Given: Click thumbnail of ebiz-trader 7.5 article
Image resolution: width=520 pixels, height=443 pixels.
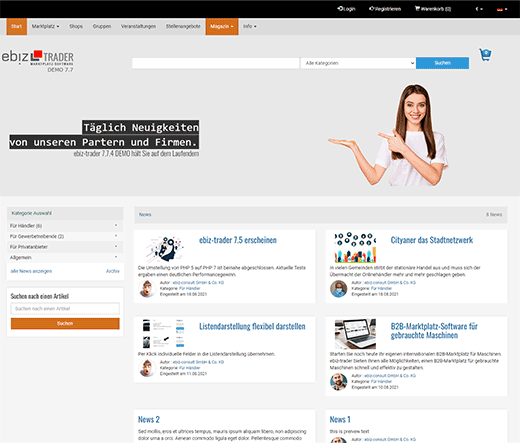Looking at the screenshot, I should [x=165, y=248].
